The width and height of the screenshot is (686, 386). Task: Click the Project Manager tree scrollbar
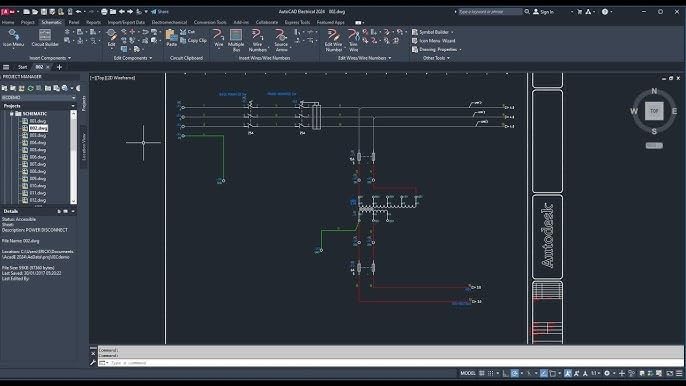(73, 157)
